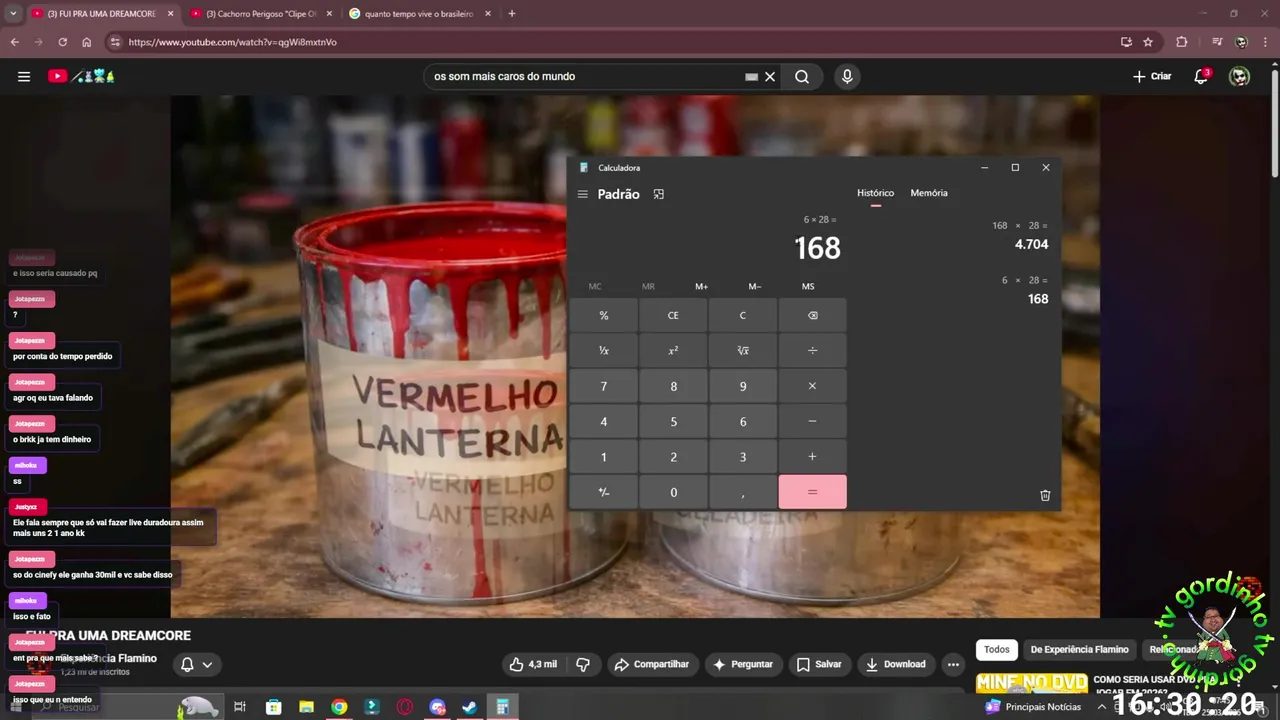Open YouTube notifications bell with badge
Screen dimensions: 1280x720
tap(1201, 76)
